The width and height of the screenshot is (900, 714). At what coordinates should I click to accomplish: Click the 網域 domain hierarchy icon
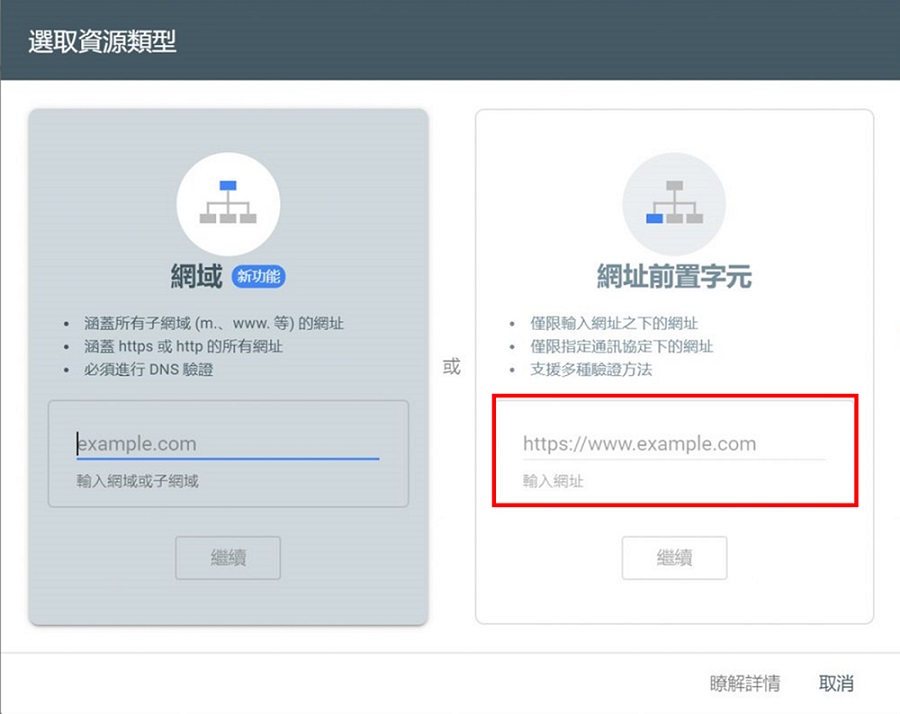pyautogui.click(x=228, y=204)
